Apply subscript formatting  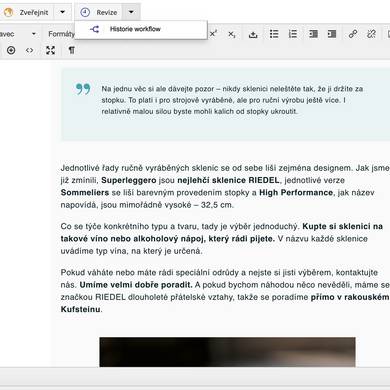232,34
